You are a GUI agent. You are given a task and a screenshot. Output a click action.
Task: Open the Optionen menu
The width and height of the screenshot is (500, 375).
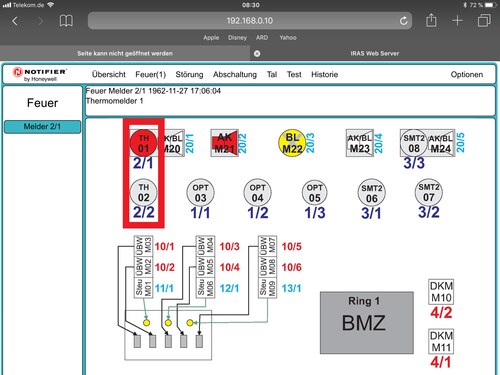[x=467, y=74]
